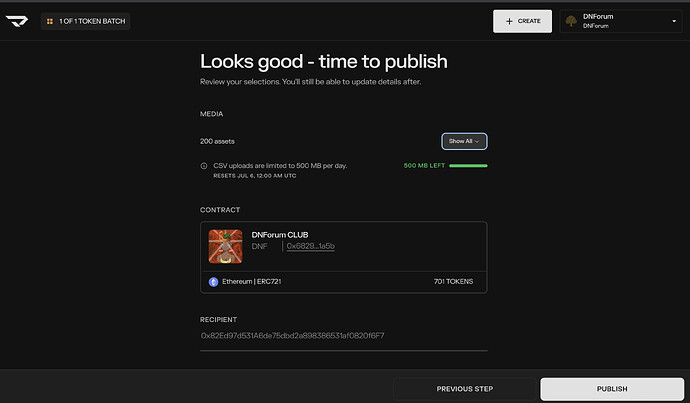Click the 500 MB LEFT text
Viewport: 690px width, 403px height.
tap(424, 166)
